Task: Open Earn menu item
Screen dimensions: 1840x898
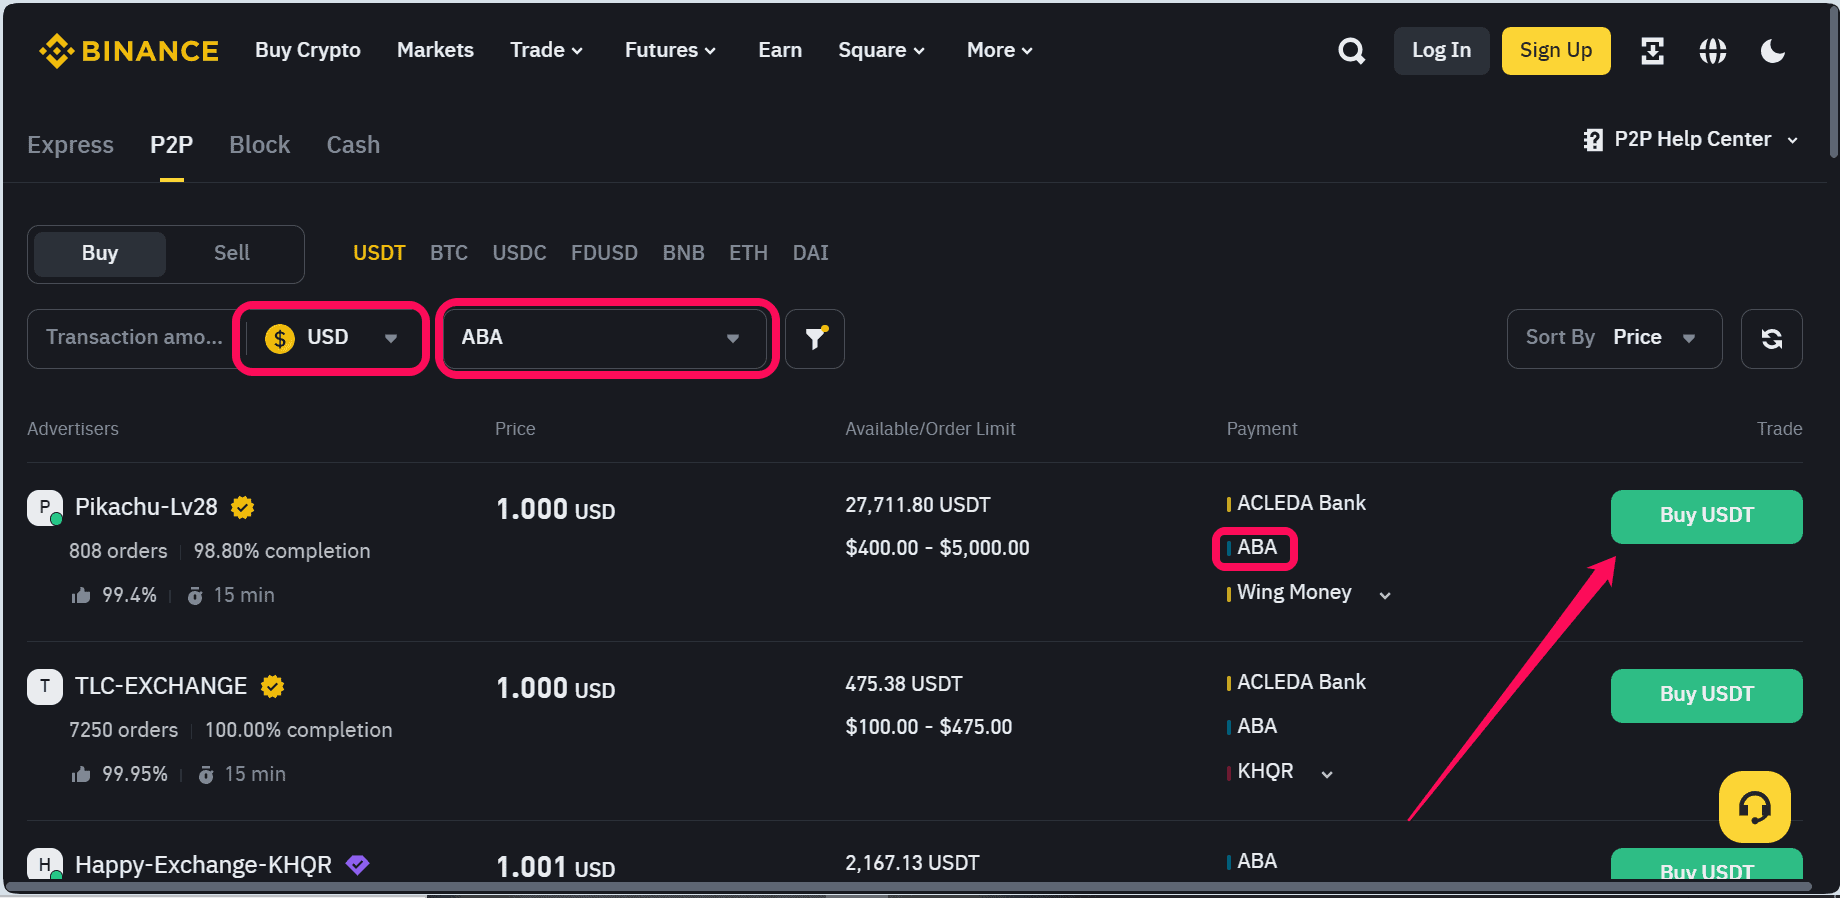Action: click(x=780, y=50)
